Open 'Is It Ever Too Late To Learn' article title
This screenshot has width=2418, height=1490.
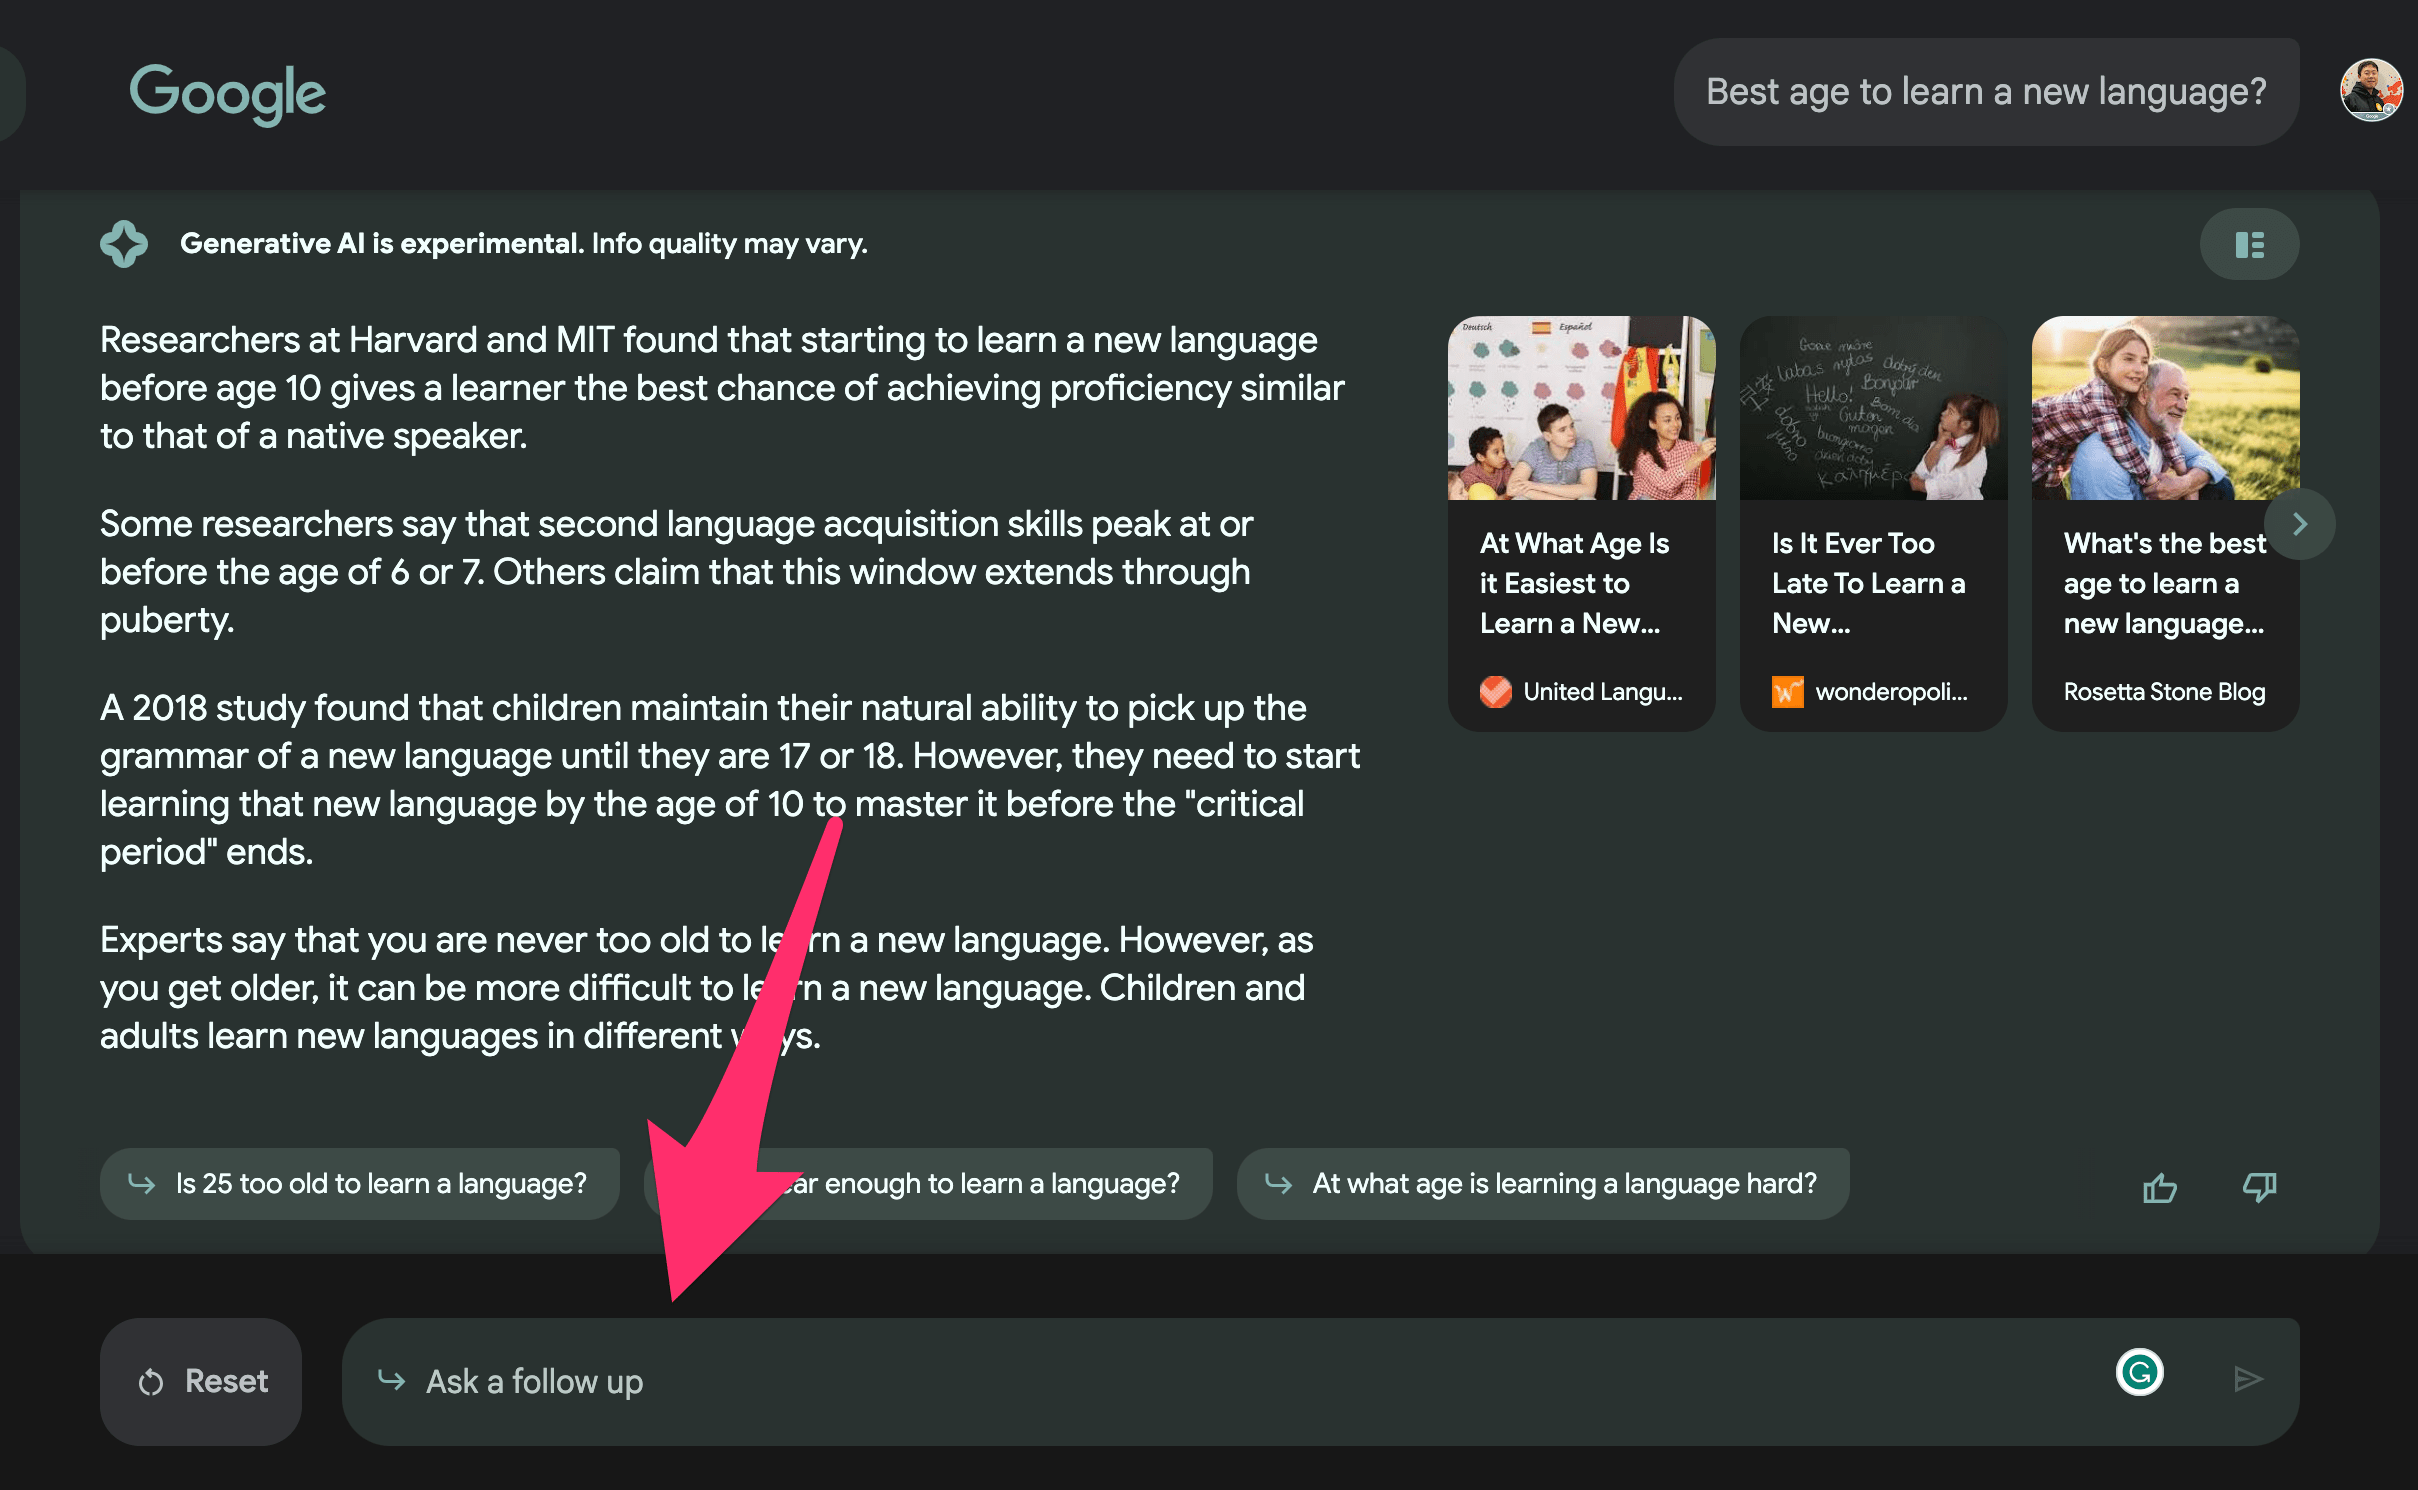coord(1868,583)
